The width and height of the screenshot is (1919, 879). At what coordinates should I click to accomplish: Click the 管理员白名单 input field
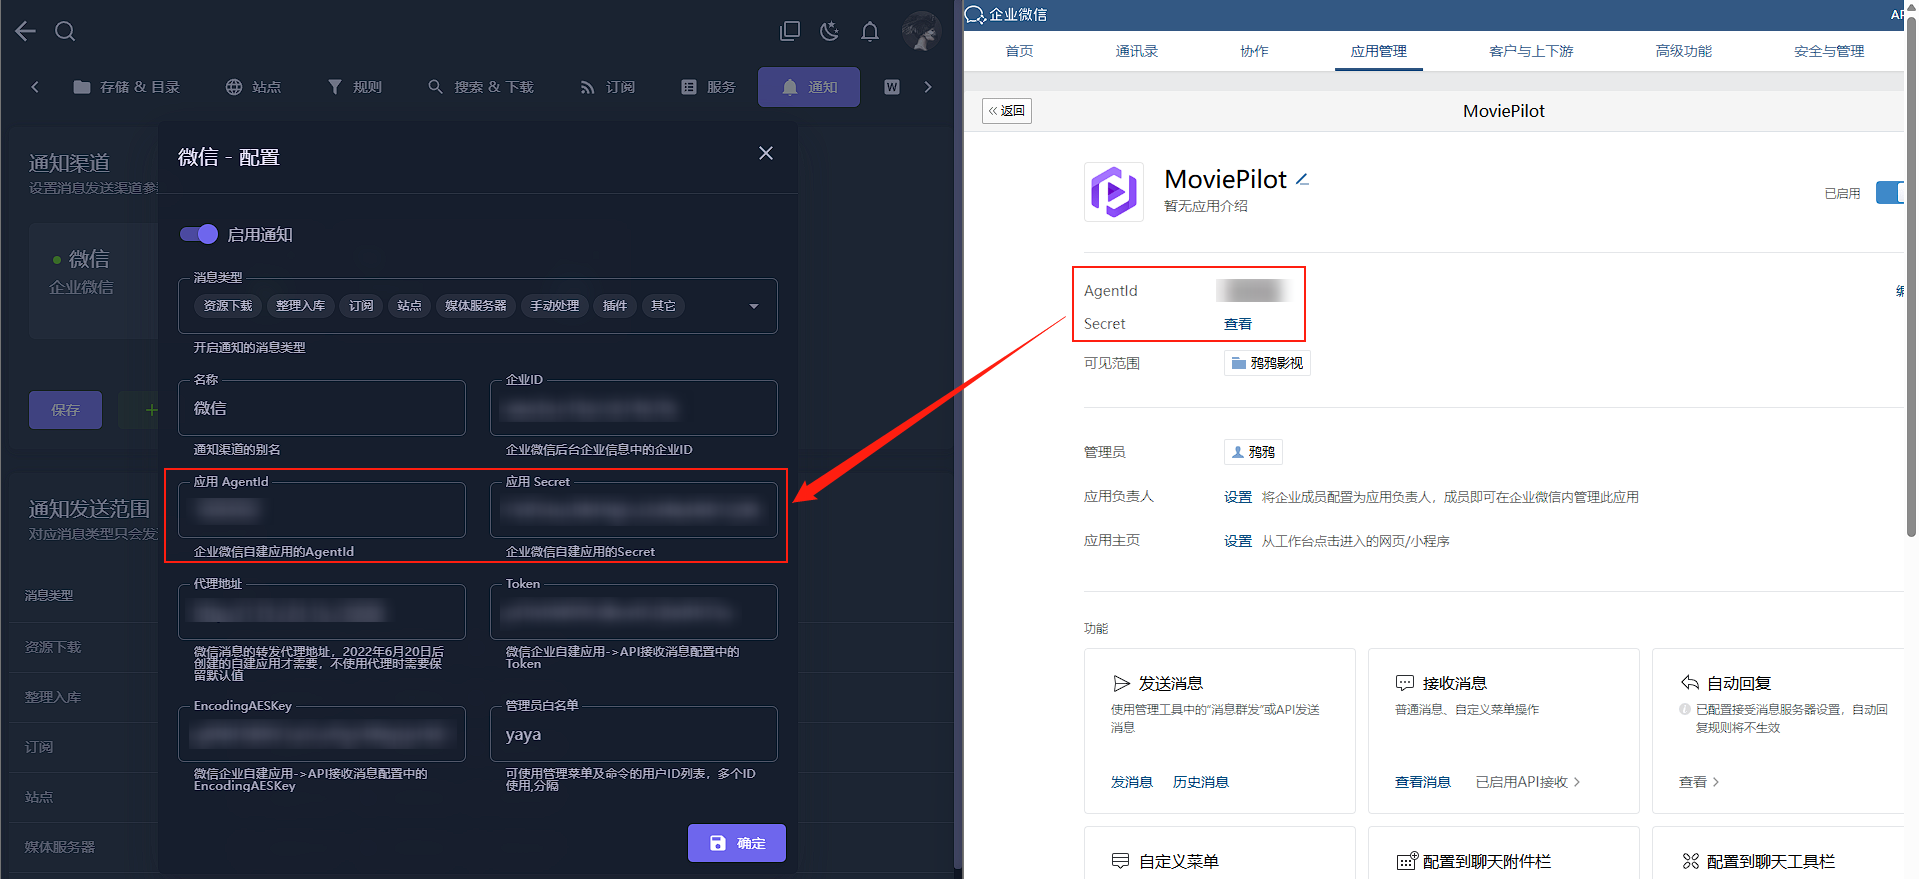point(634,734)
